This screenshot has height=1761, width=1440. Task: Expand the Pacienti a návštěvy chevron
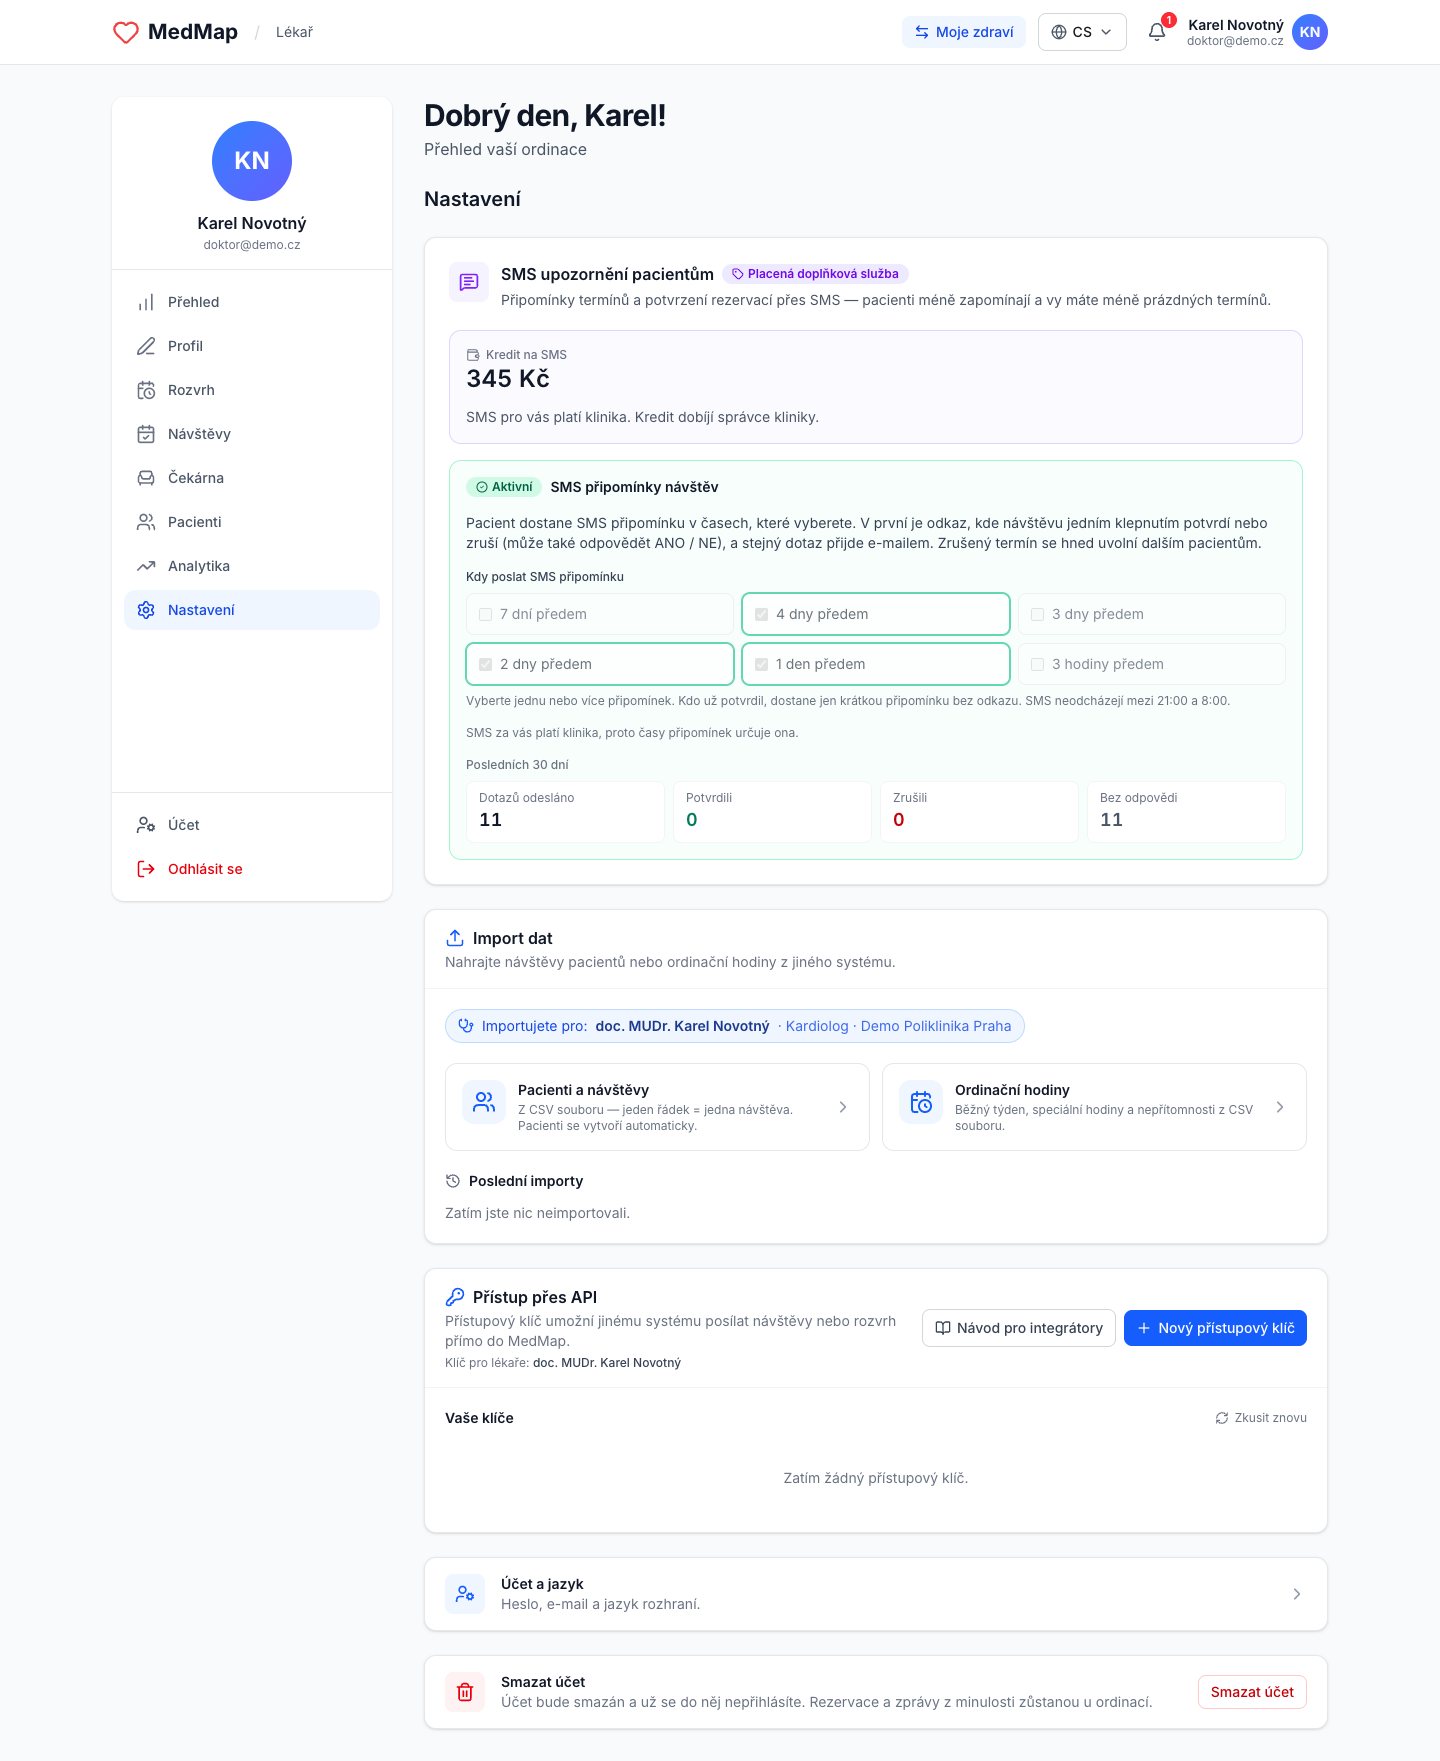tap(843, 1107)
